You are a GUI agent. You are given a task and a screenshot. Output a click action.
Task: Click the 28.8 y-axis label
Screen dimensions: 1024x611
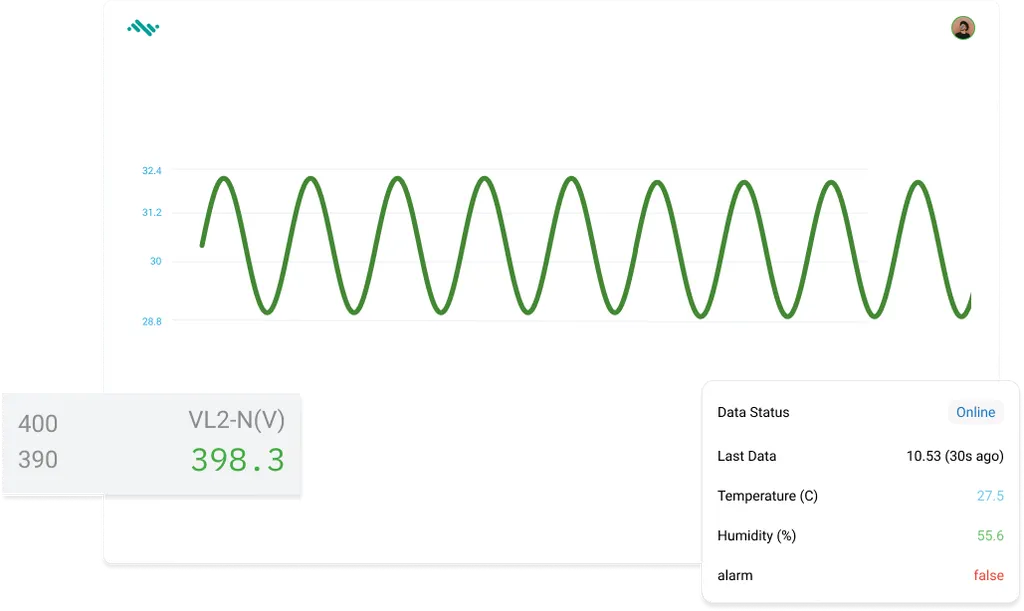[x=151, y=321]
